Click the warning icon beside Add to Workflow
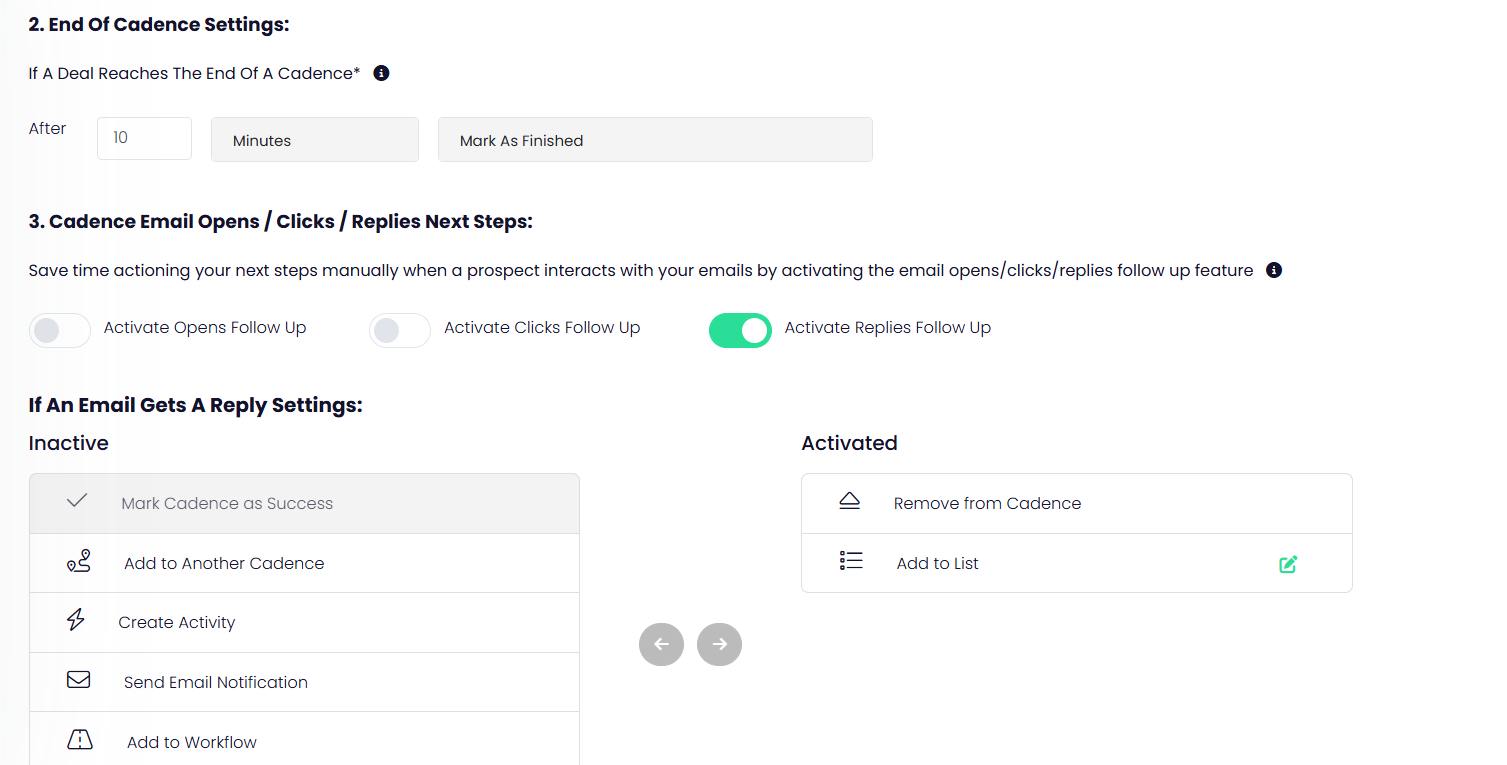The image size is (1507, 765). (79, 740)
